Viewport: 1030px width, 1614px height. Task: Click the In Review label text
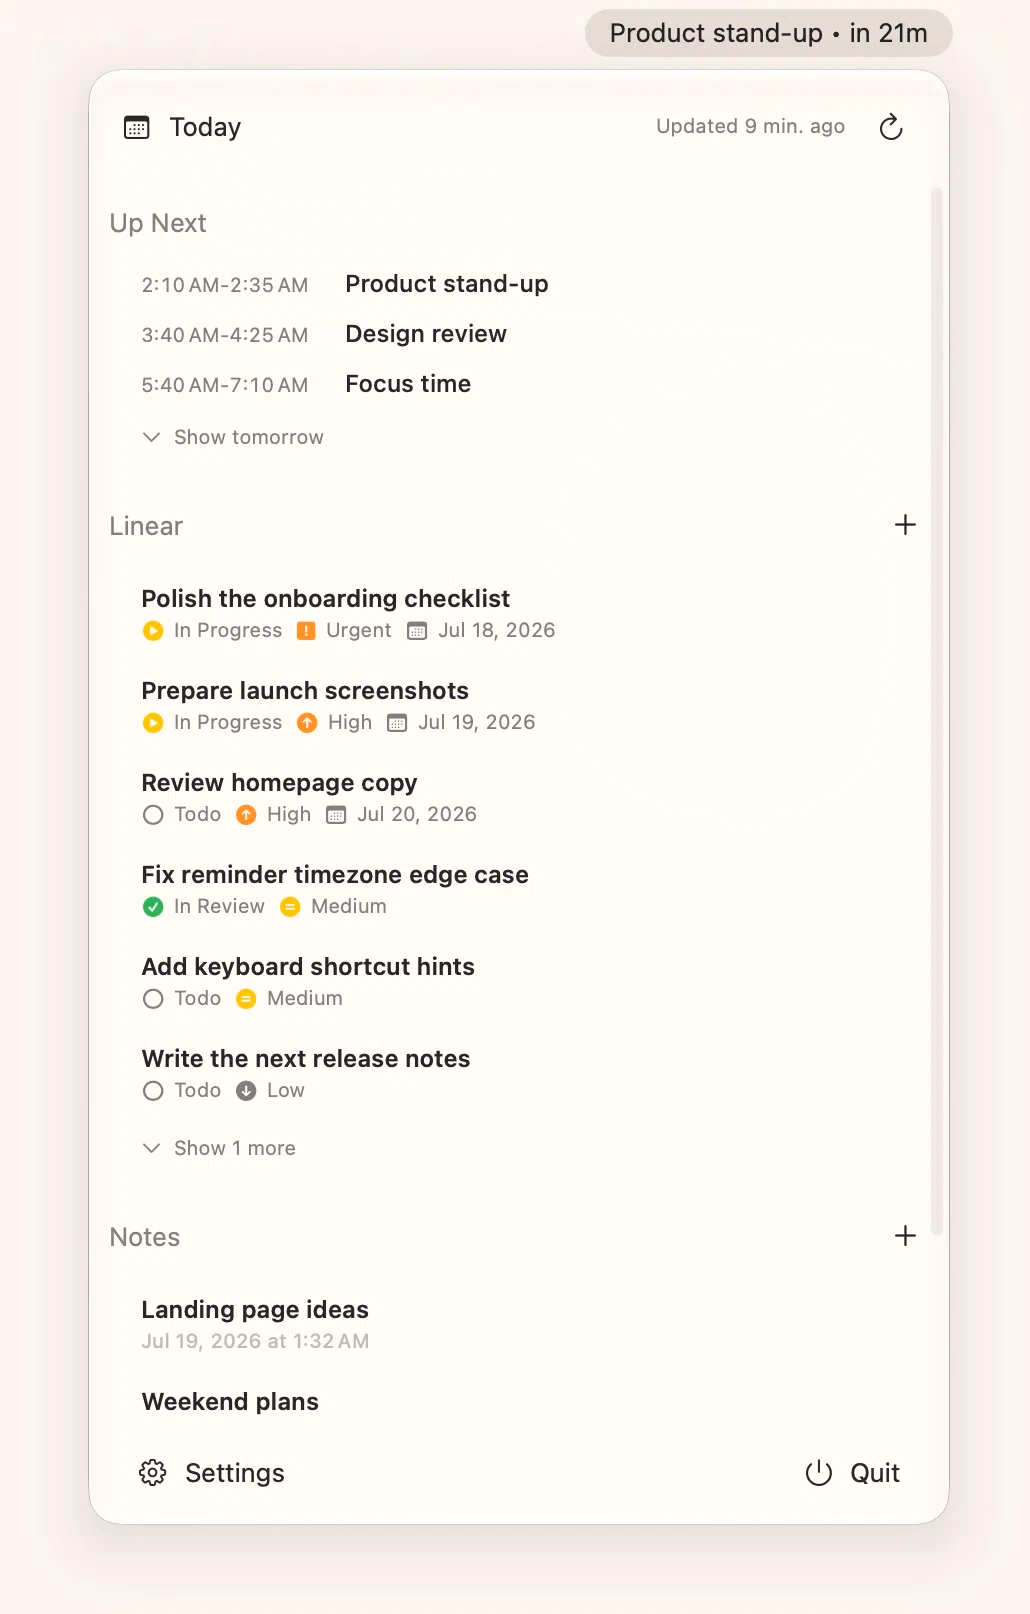(219, 907)
